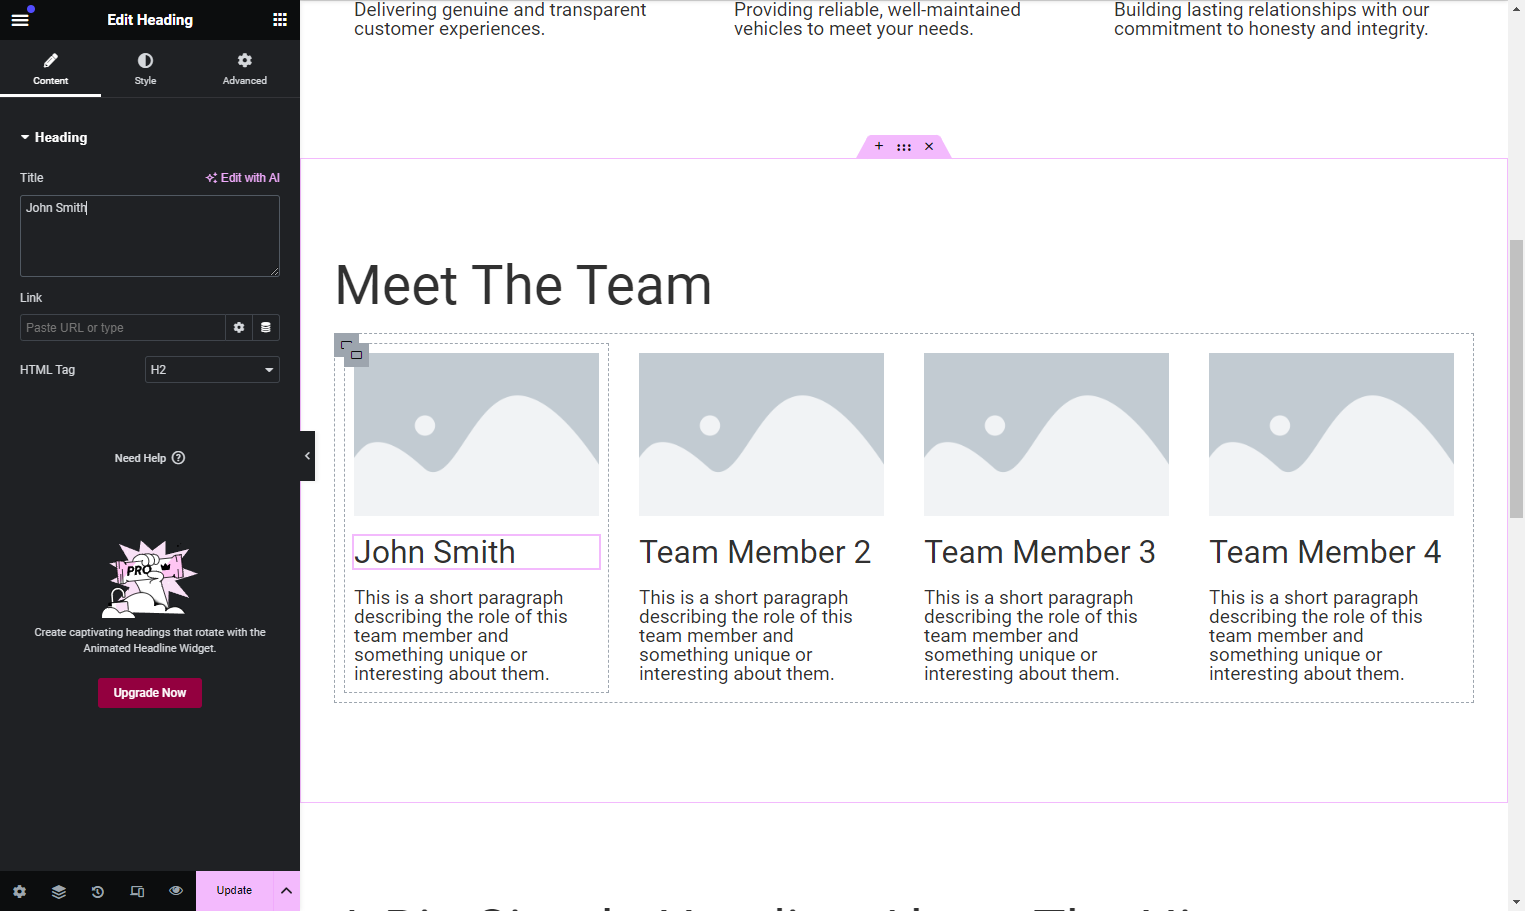
Task: Select Team Member 3's placeholder image
Action: [x=1046, y=434]
